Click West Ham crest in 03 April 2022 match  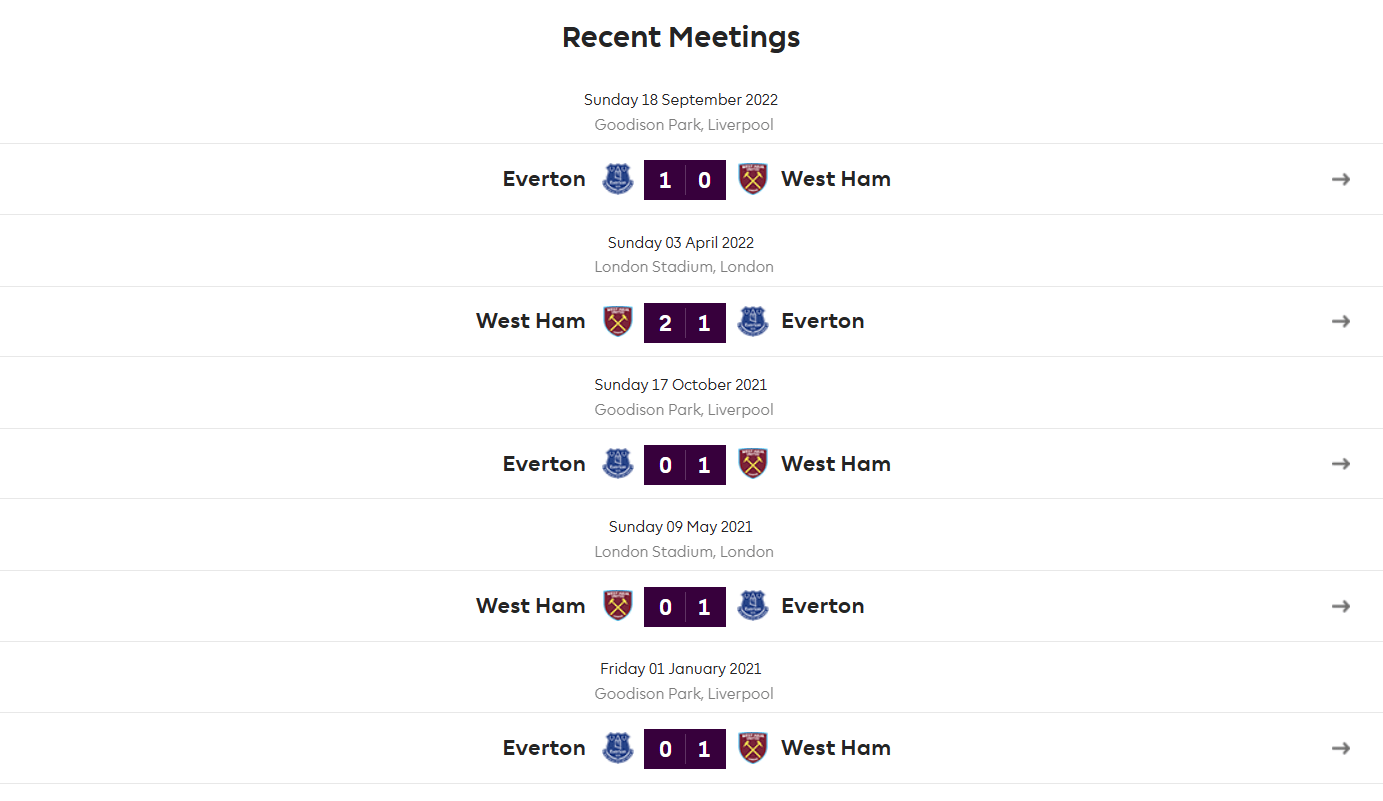(618, 321)
